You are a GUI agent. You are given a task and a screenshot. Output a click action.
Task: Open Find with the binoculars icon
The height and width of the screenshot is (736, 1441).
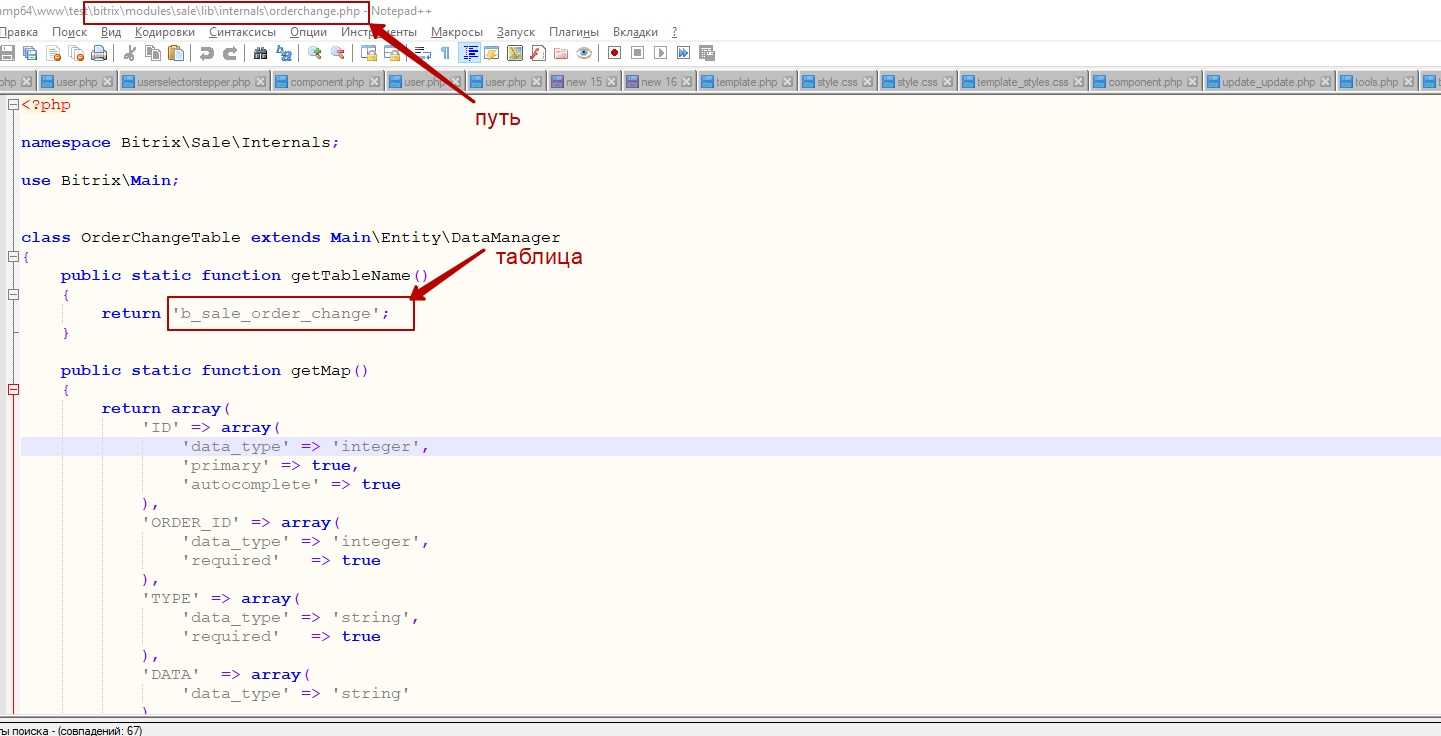[x=261, y=53]
